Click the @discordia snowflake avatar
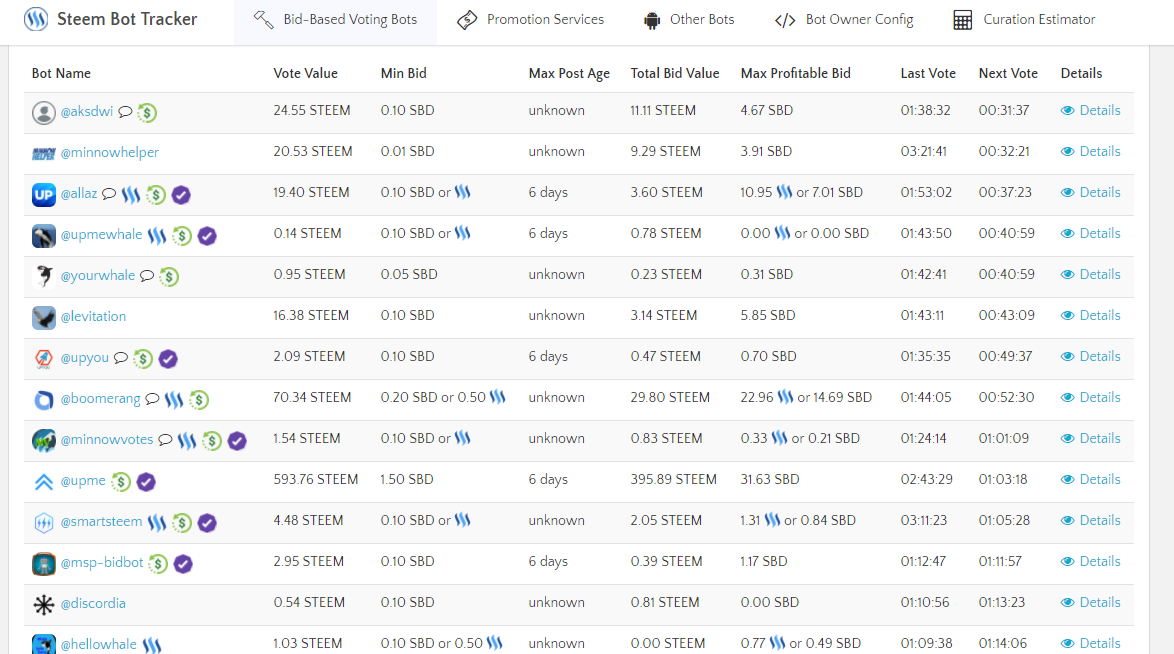This screenshot has height=654, width=1174. 43,604
